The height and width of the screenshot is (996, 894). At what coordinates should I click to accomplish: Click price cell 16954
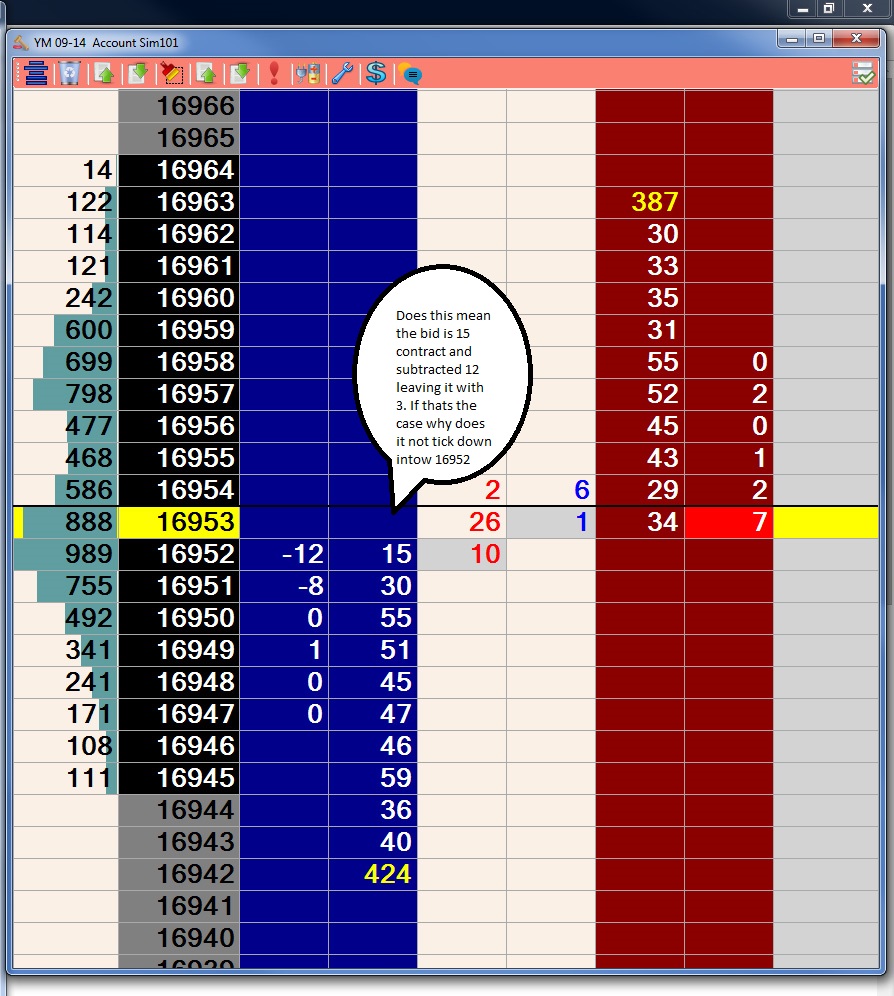(179, 490)
